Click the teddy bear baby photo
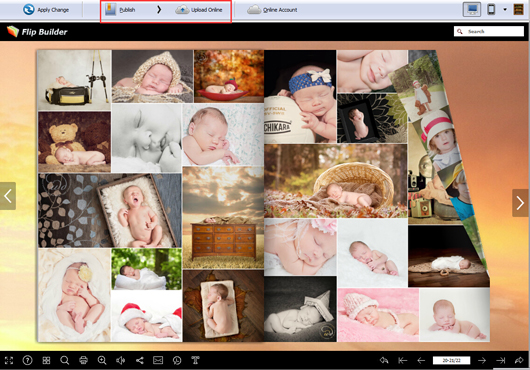The image size is (530, 370). coord(74,142)
